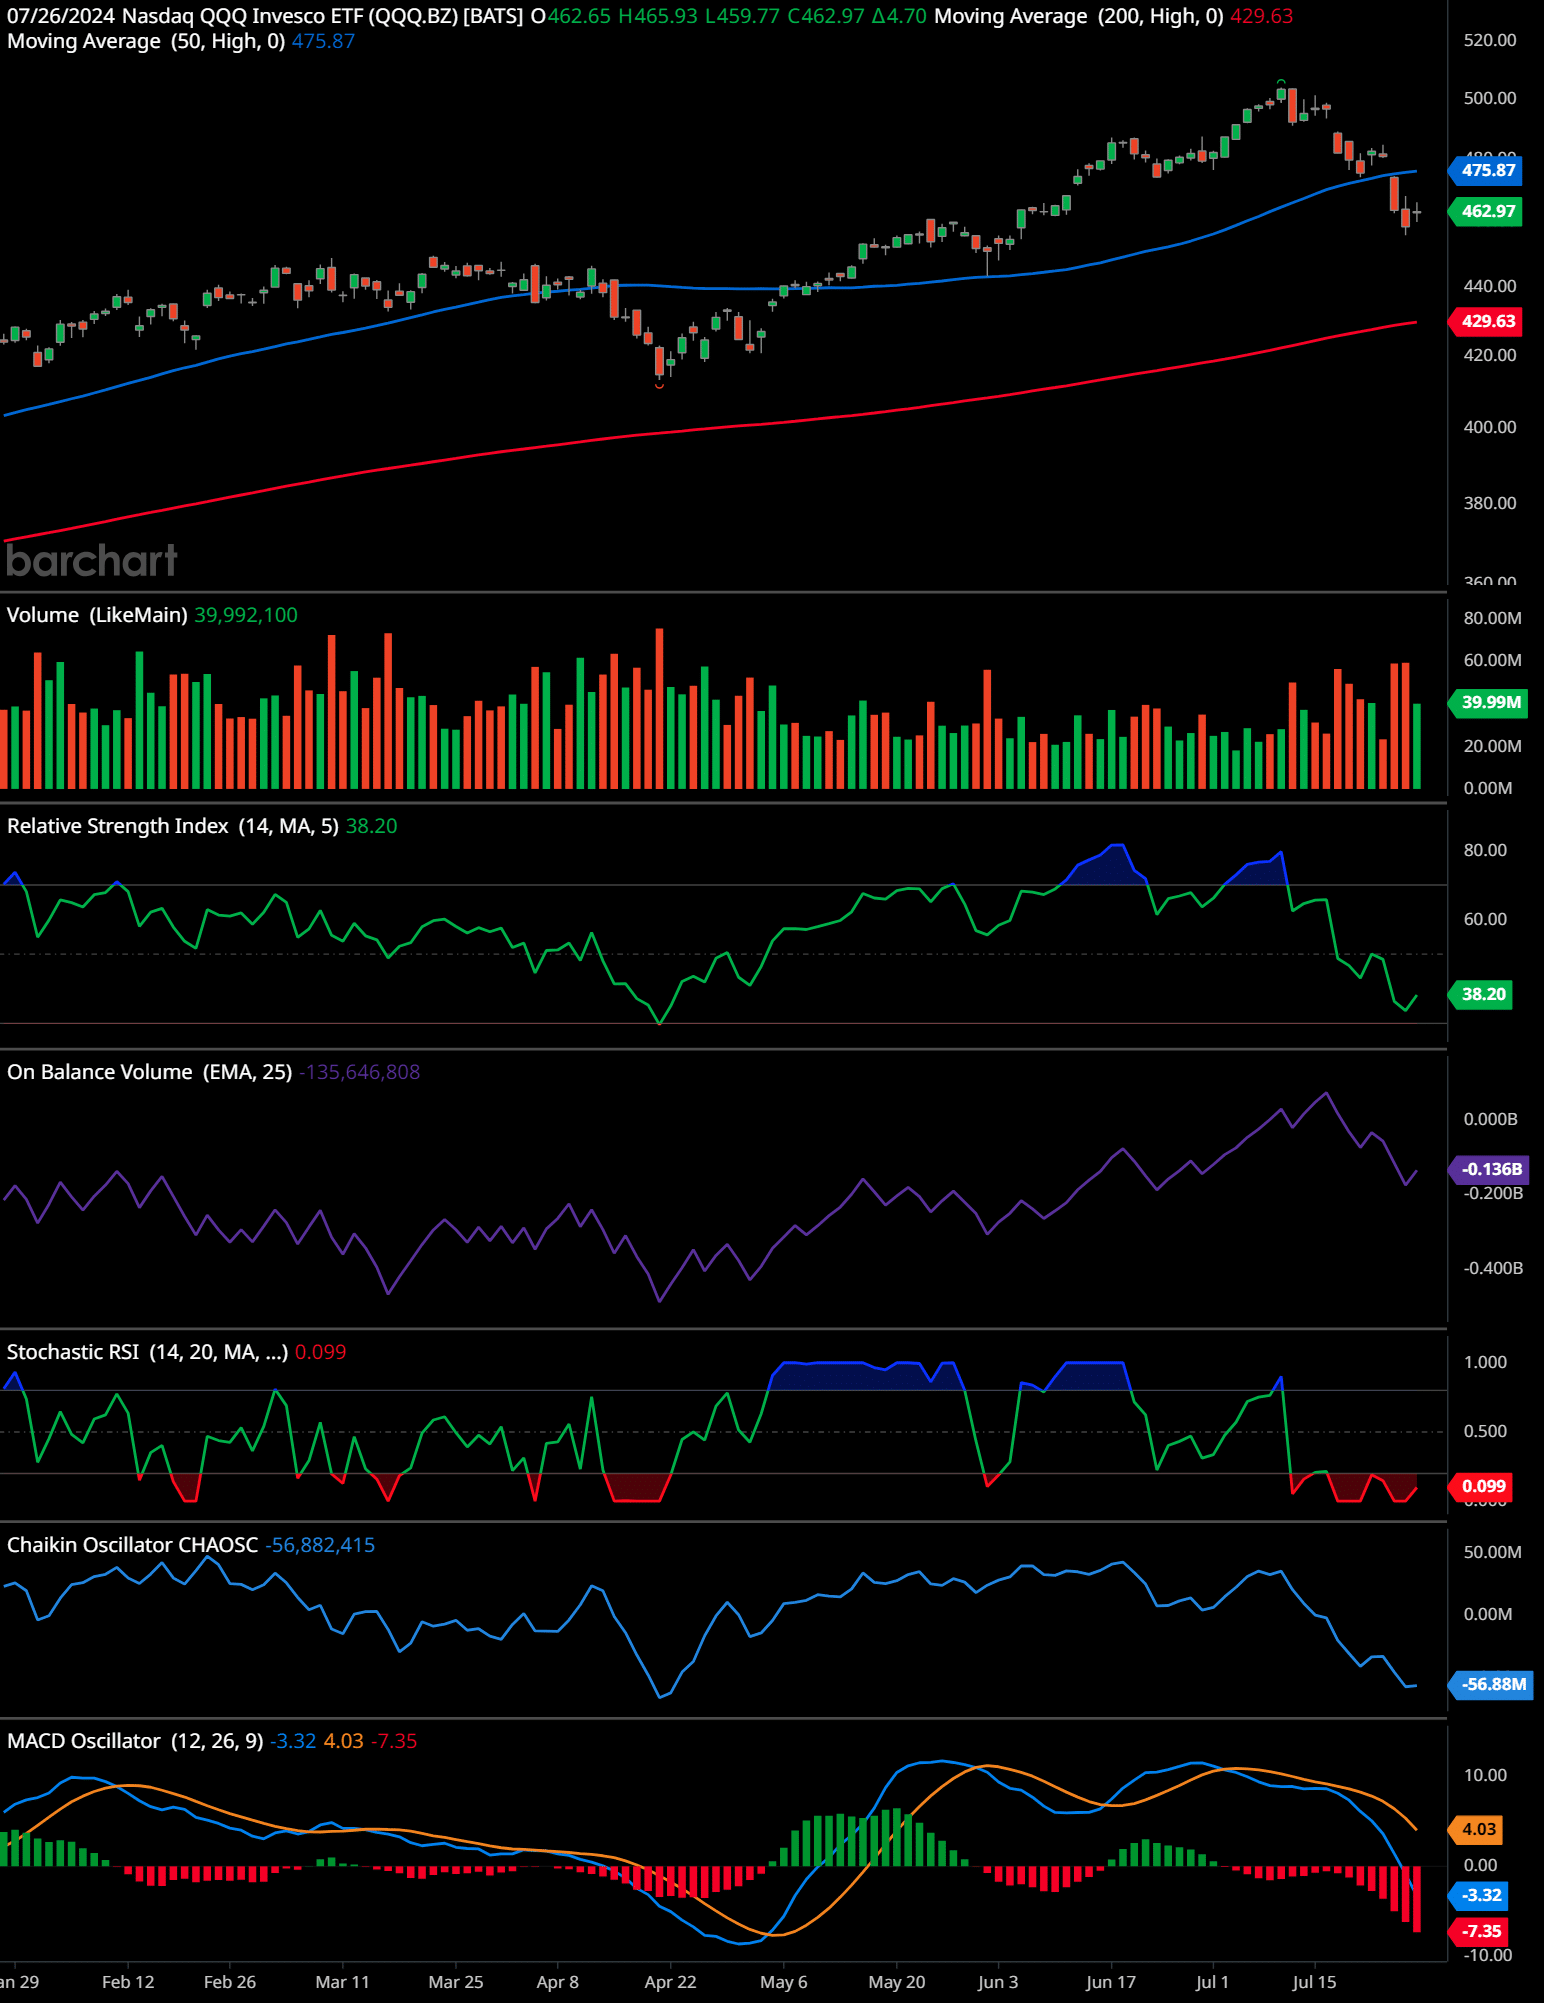Click the 'Volume (LikeMain)' indicator label

tap(97, 615)
